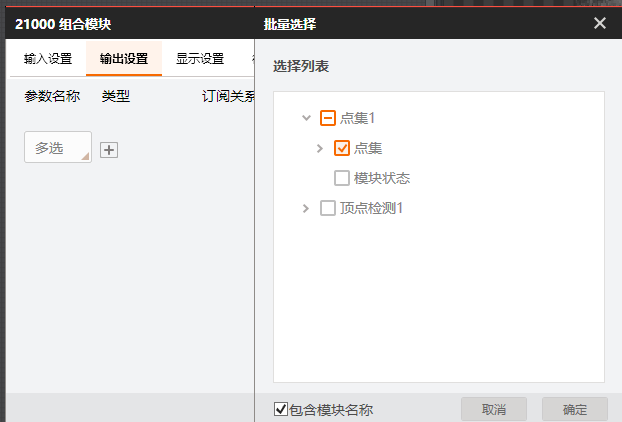Toggle the 点集1 parent checkbox
This screenshot has width=622, height=422.
(327, 118)
